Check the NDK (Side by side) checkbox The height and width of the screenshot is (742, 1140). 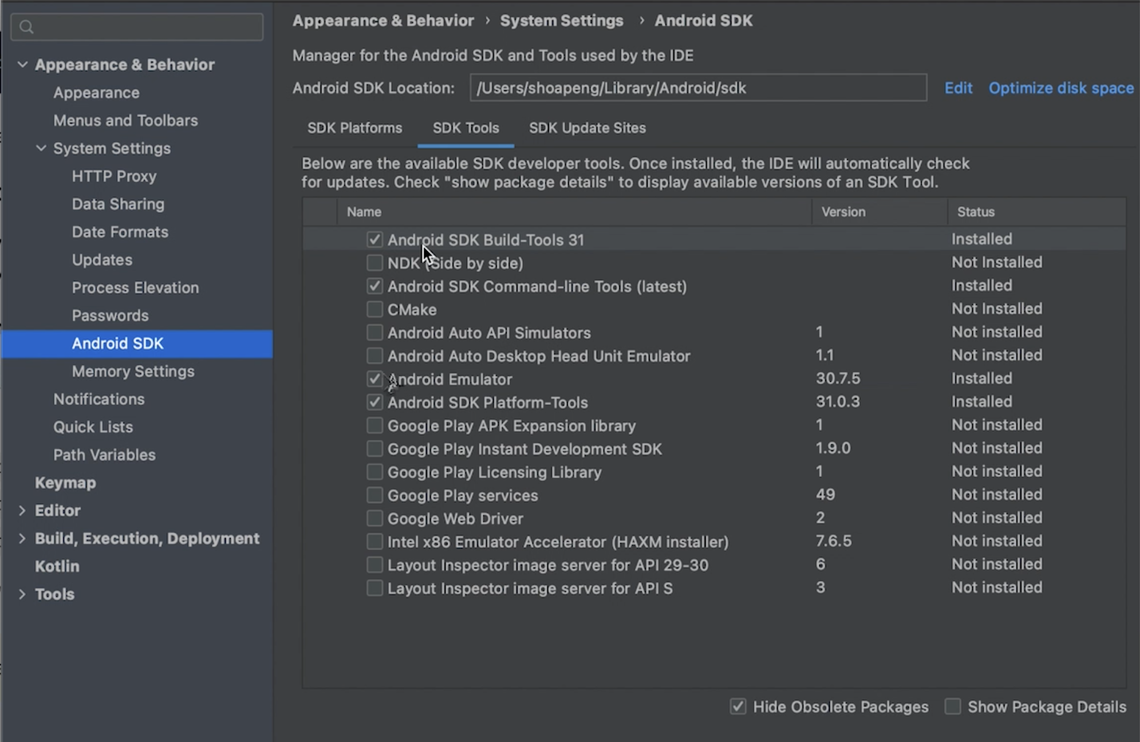click(x=374, y=262)
